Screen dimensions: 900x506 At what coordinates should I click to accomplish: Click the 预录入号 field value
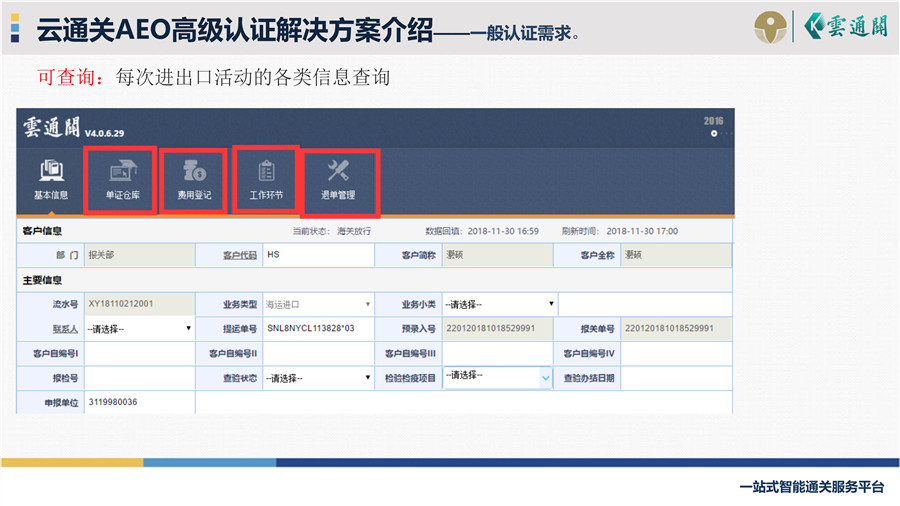[x=498, y=329]
